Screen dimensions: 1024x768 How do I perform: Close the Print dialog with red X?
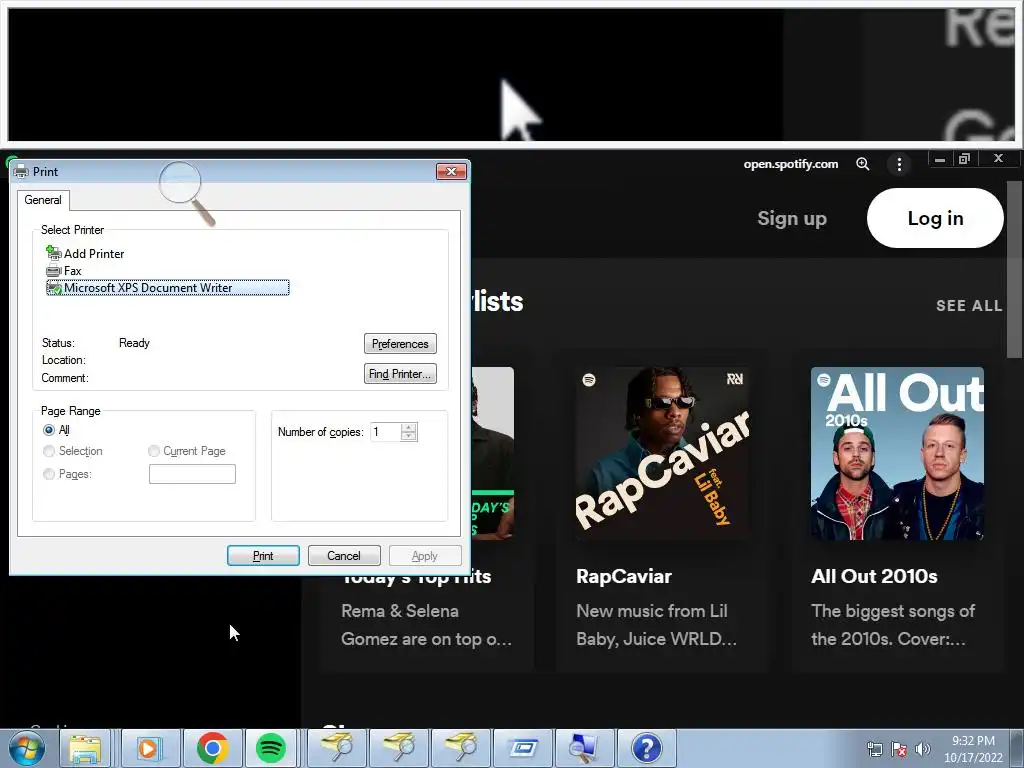451,171
